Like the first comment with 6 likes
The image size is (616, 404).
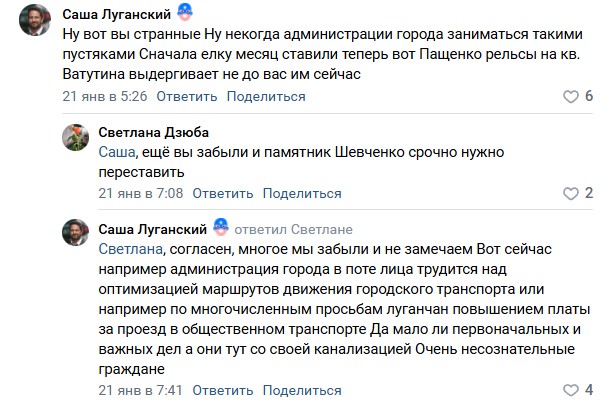[x=571, y=96]
